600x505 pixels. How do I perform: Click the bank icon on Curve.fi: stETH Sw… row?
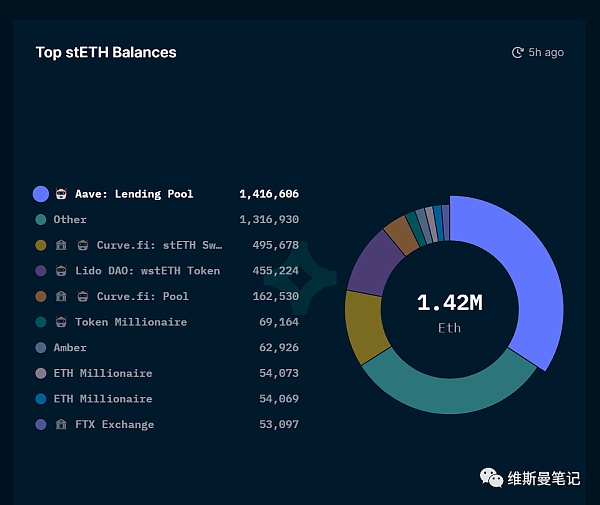62,245
